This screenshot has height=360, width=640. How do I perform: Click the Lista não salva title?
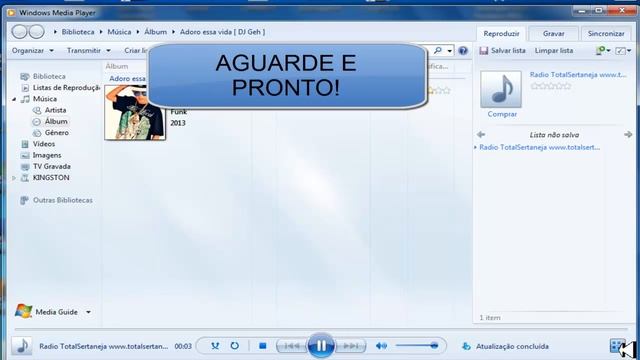[554, 135]
